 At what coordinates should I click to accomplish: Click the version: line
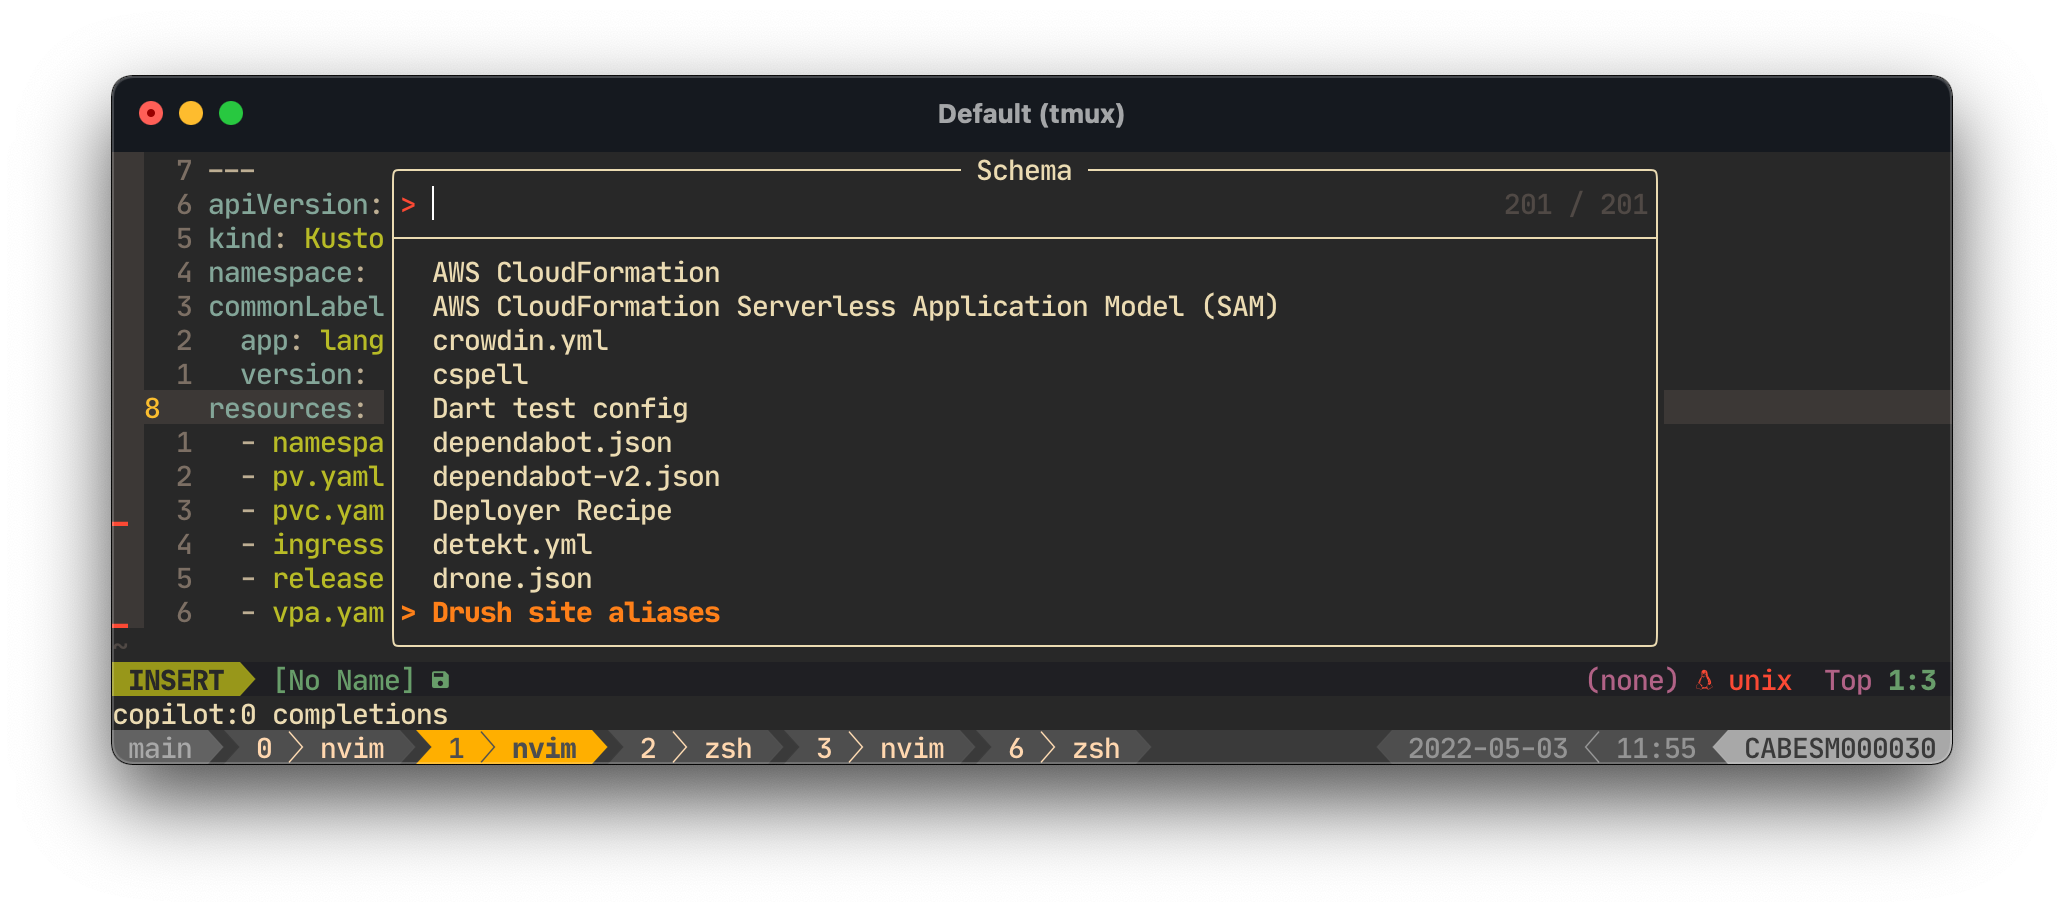pyautogui.click(x=303, y=374)
